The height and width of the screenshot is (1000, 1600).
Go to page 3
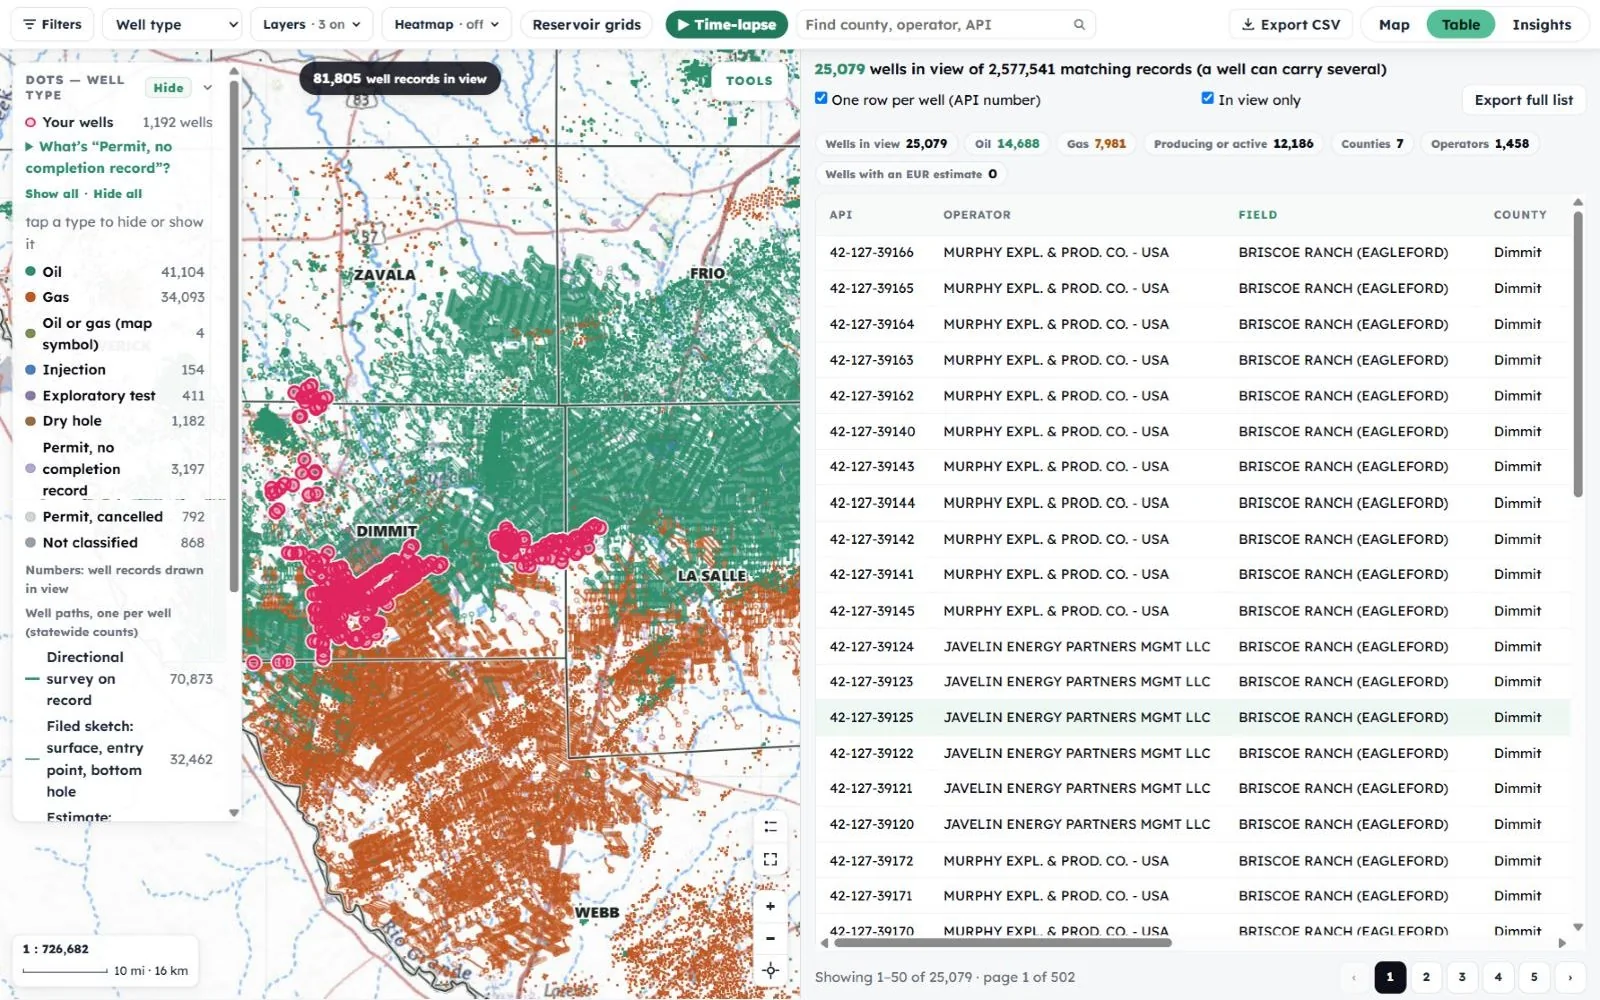[x=1462, y=977]
